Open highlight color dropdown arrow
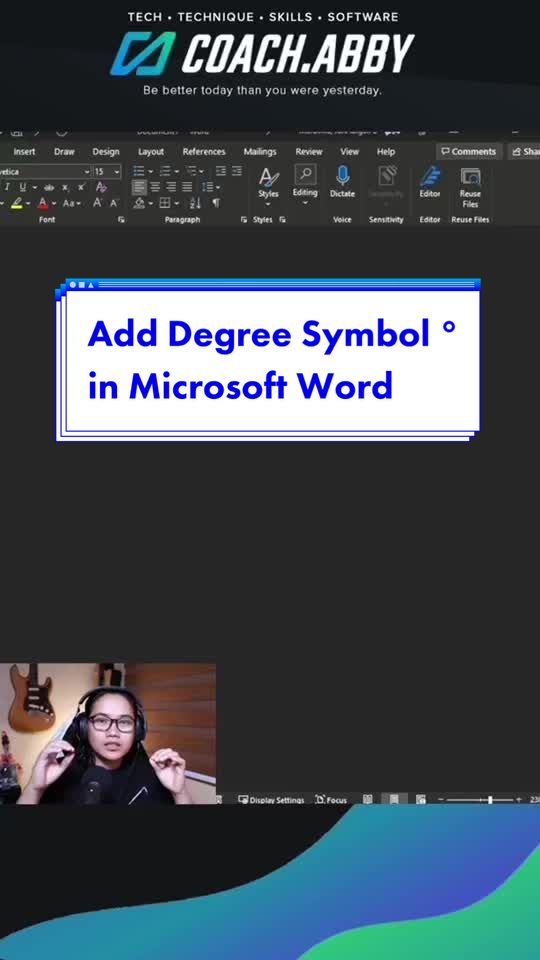 (x=29, y=203)
